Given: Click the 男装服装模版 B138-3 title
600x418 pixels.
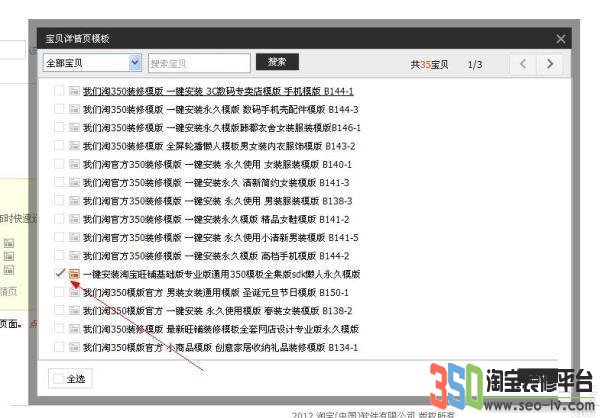Looking at the screenshot, I should point(218,201).
